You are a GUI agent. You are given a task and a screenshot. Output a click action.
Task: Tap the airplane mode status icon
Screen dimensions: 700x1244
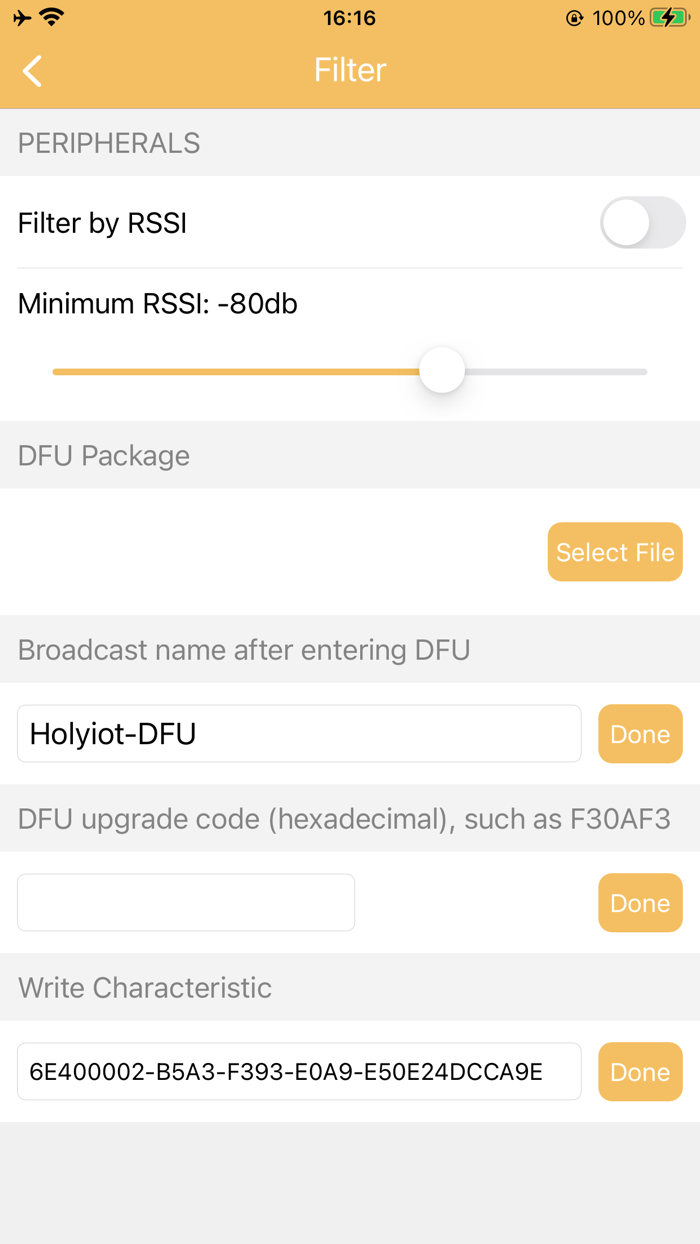pyautogui.click(x=22, y=18)
